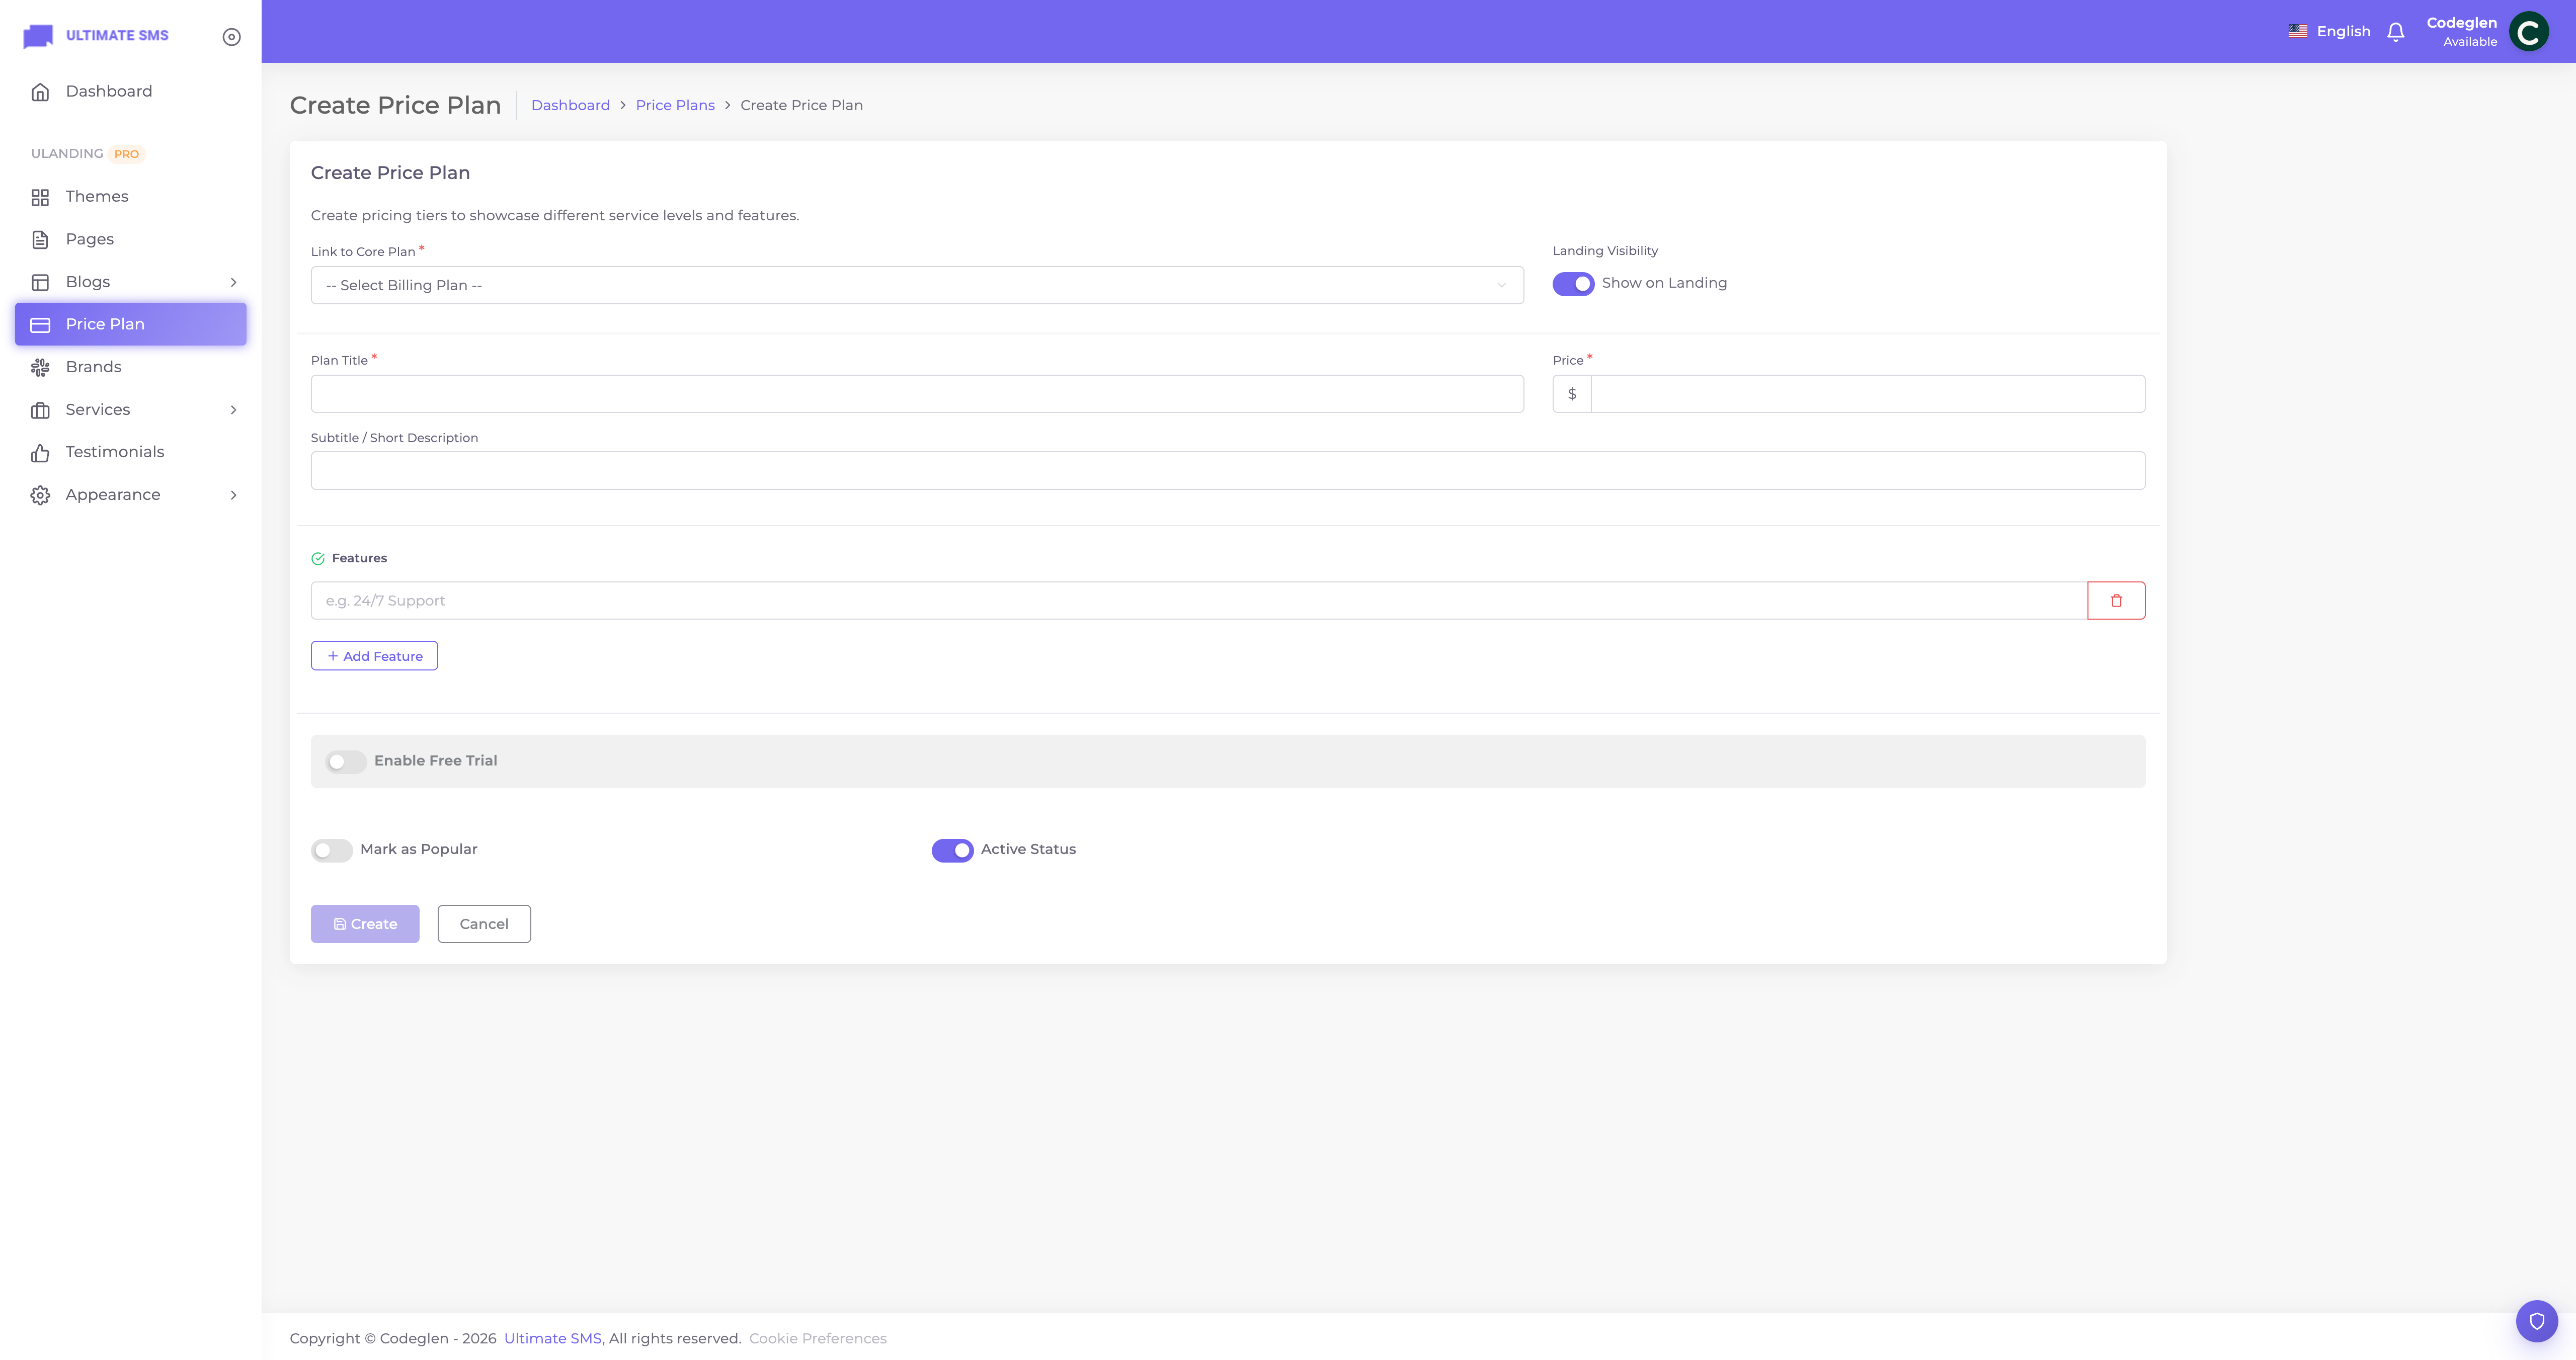Click the Brands slack-style icon
This screenshot has height=1360, width=2576.
pos(40,367)
